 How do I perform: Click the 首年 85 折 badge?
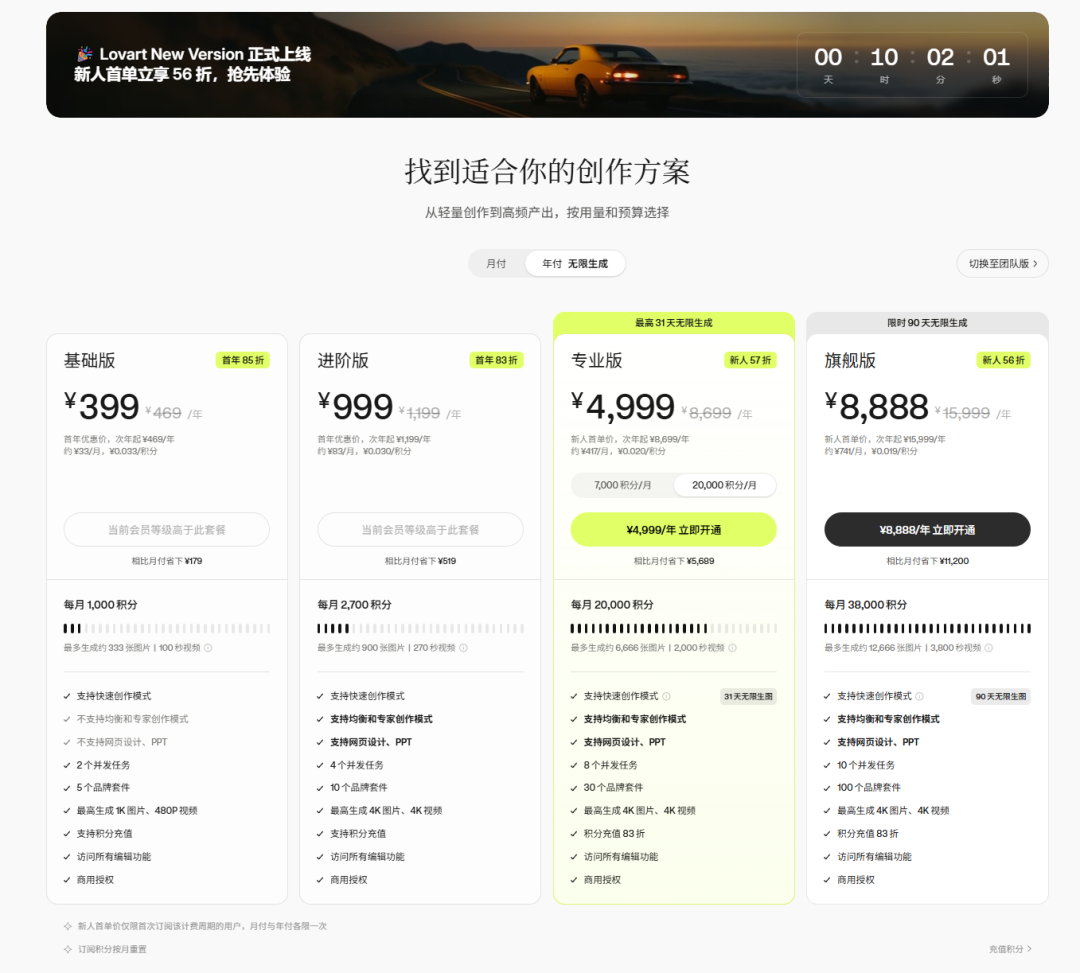click(x=242, y=360)
